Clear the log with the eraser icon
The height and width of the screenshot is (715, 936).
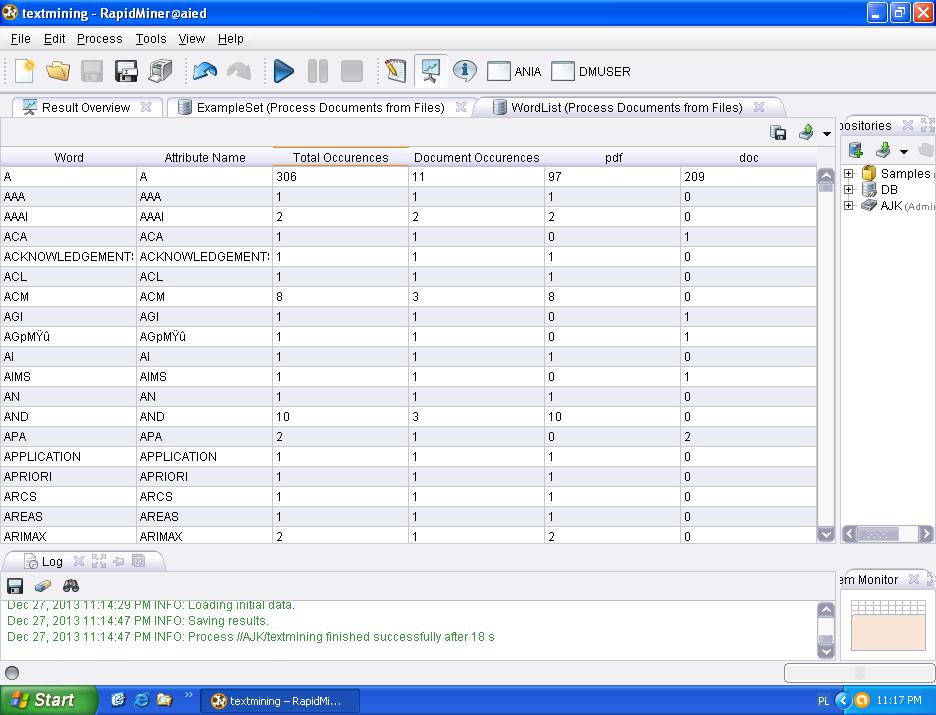pyautogui.click(x=43, y=585)
